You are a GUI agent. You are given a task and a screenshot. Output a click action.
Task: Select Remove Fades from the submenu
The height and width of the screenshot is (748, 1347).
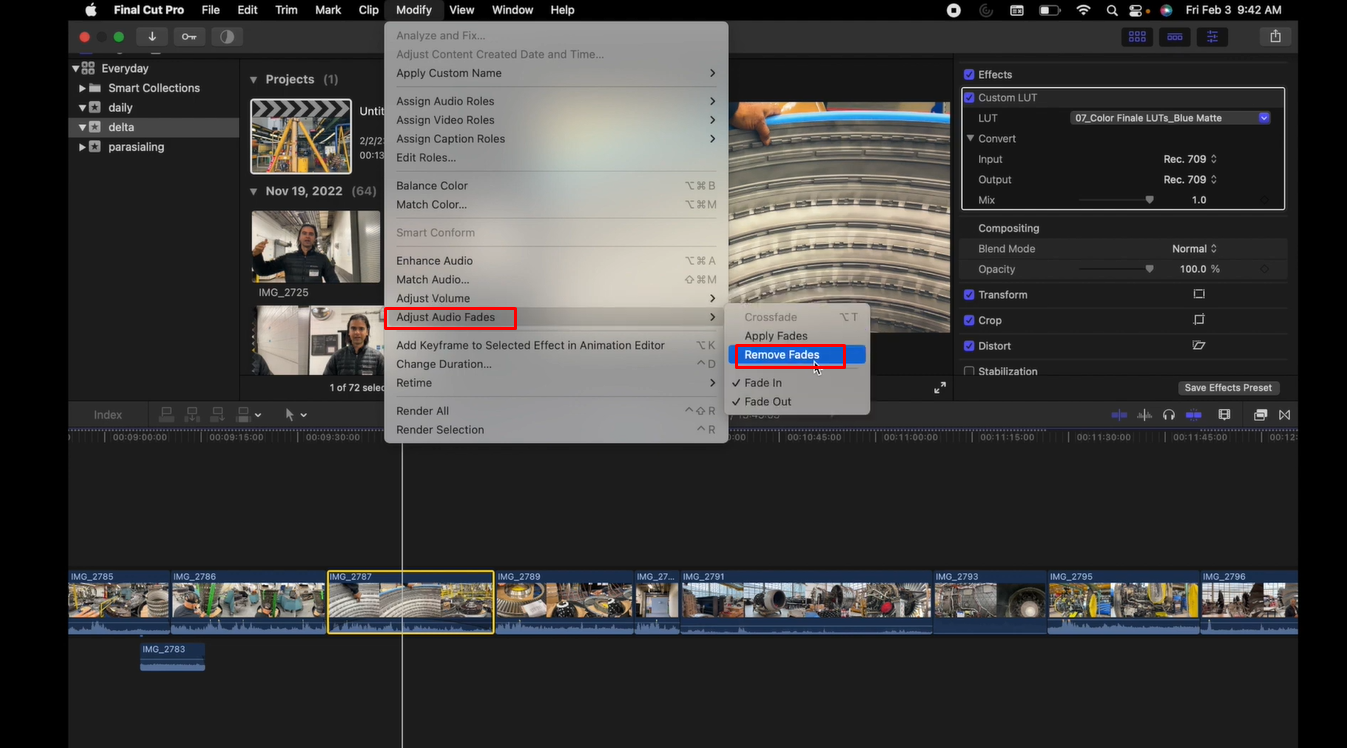[788, 355]
